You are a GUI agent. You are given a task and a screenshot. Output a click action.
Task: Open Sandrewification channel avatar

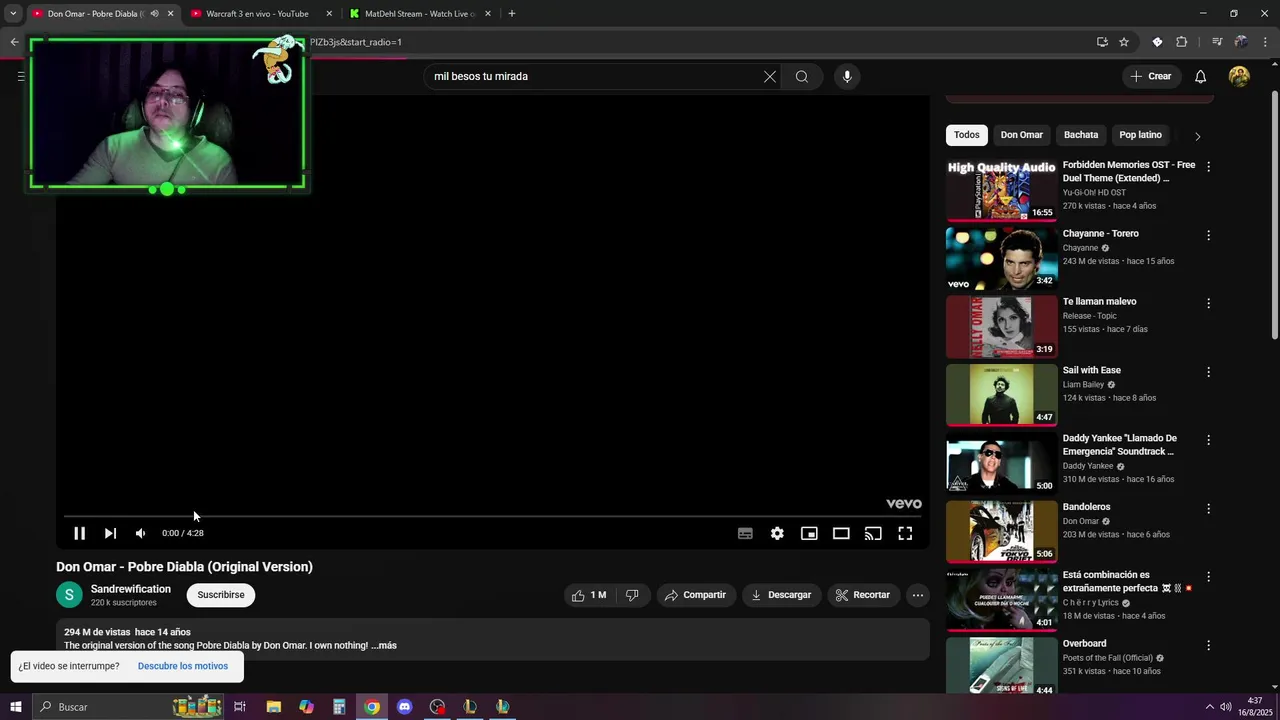click(69, 595)
